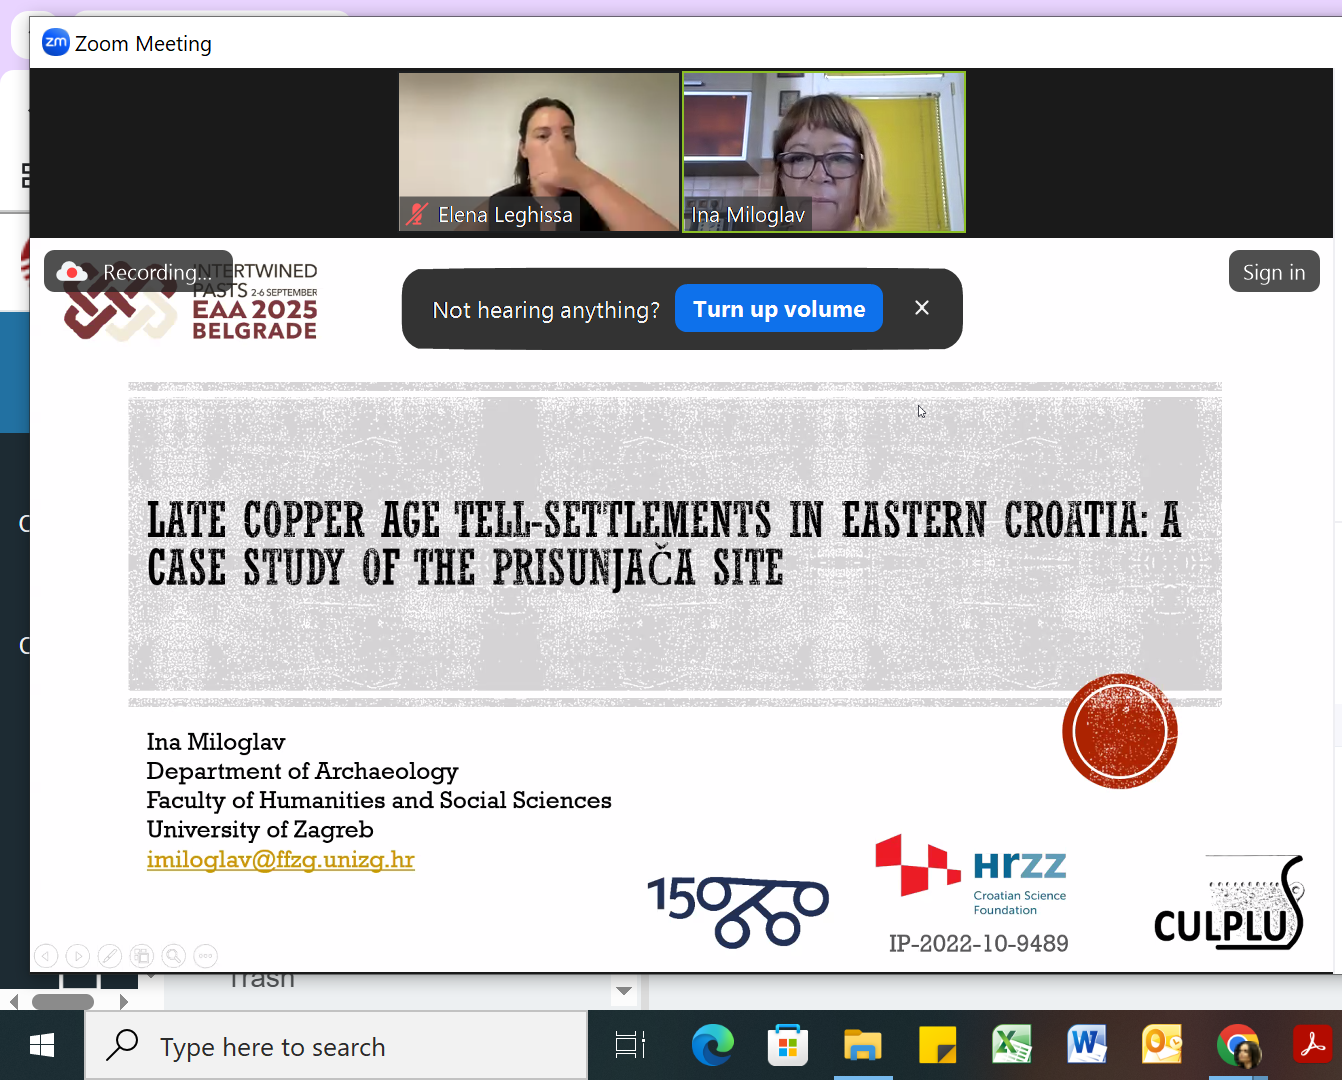Screen dimensions: 1342x1080
Task: Dismiss the 'Not hearing anything?' notification
Action: coord(922,308)
